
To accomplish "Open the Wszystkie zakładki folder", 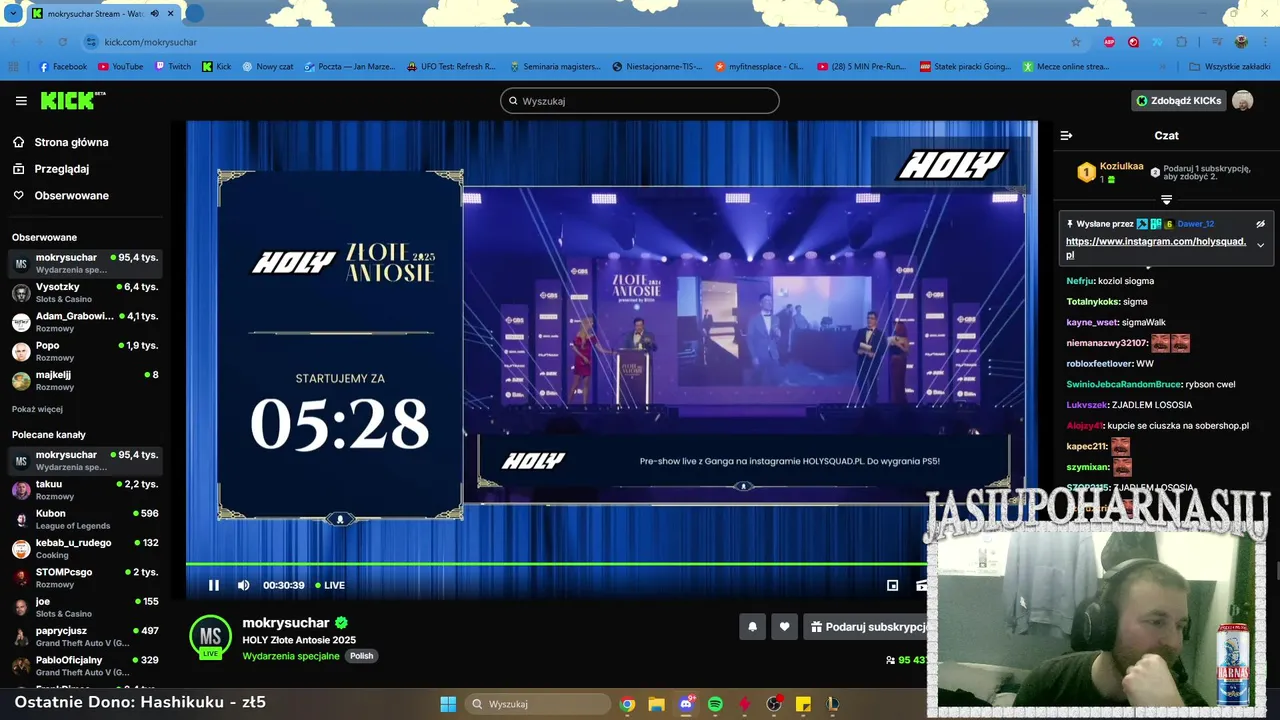I will click(1229, 67).
